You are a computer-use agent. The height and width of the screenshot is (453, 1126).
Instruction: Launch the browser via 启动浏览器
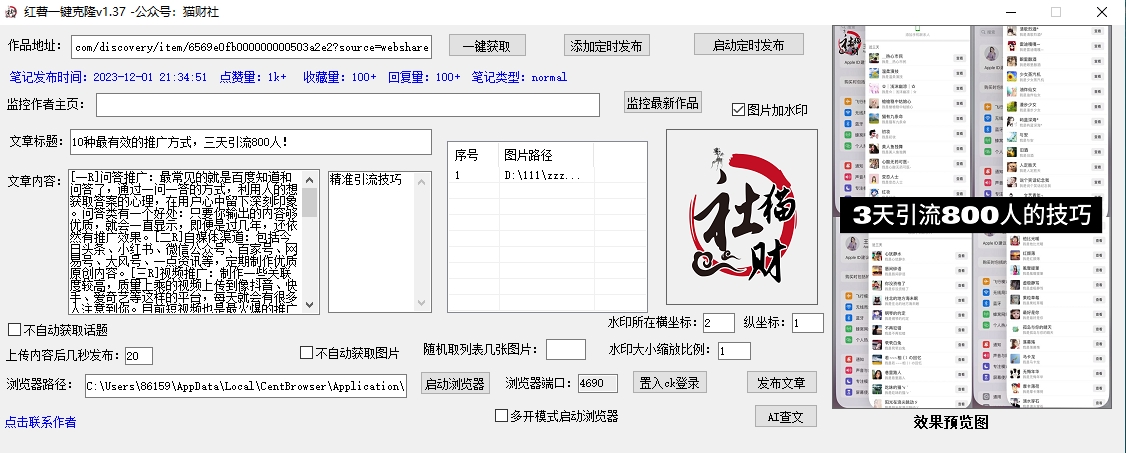(454, 384)
